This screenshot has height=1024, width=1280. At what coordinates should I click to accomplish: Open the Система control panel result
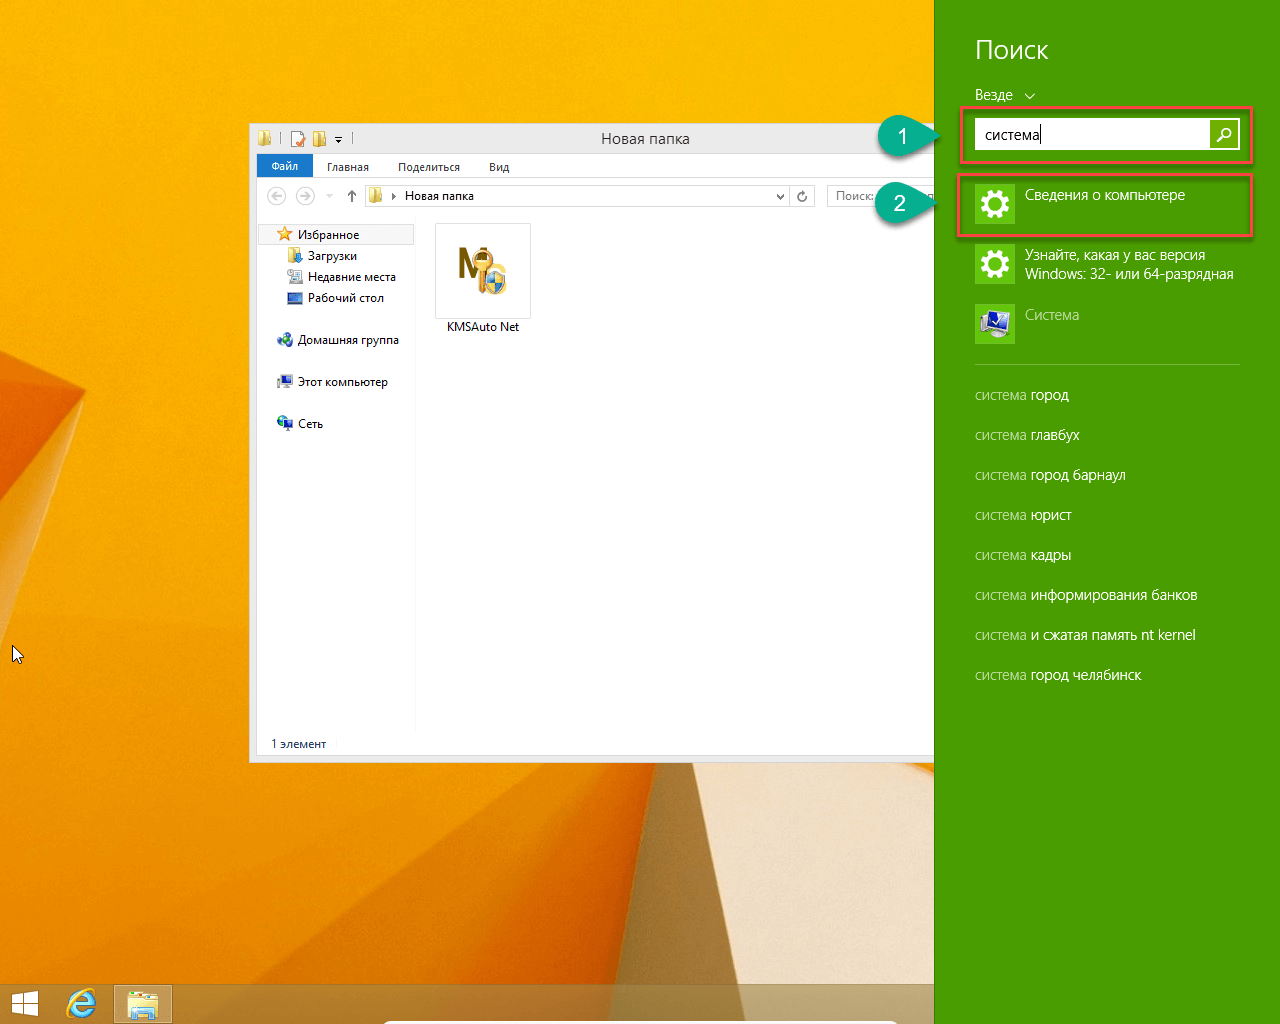click(1051, 316)
